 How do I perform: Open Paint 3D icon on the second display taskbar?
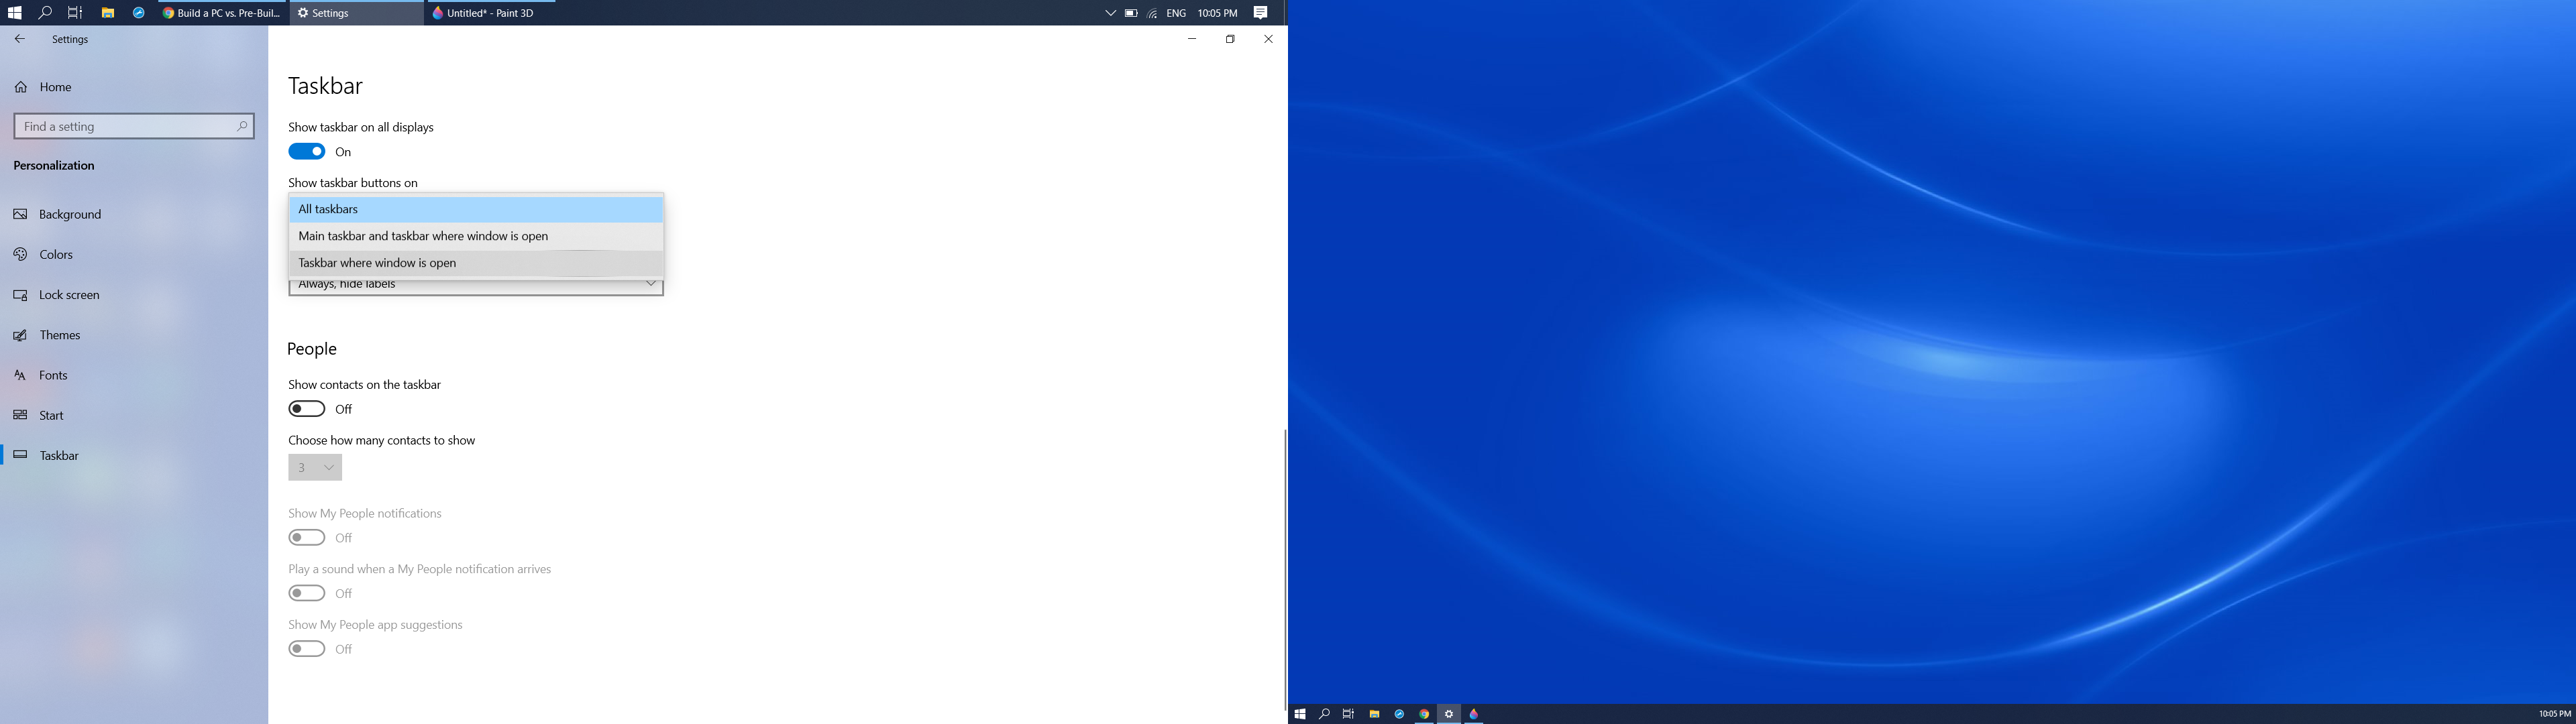click(x=1474, y=714)
